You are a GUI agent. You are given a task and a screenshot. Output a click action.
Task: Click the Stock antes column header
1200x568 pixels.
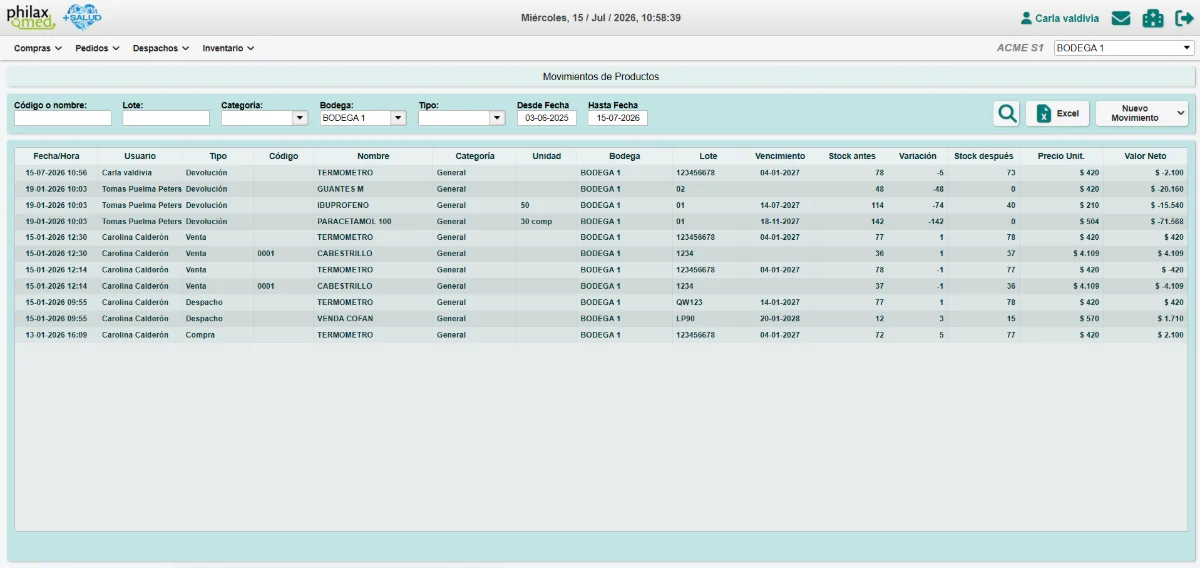point(852,156)
